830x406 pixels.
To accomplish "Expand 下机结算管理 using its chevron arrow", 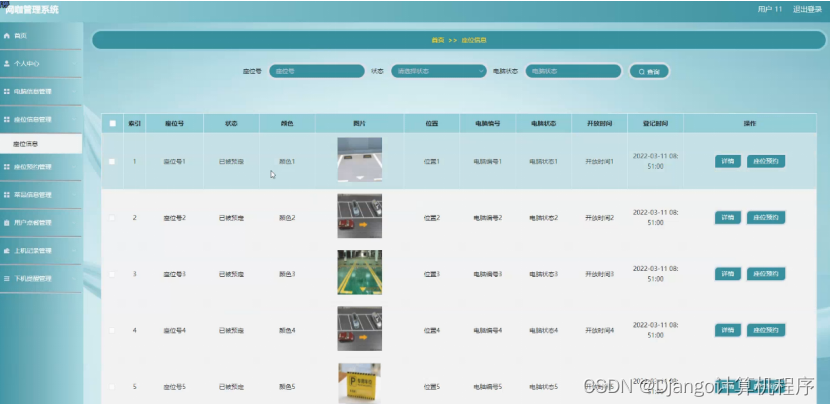I will [x=74, y=278].
